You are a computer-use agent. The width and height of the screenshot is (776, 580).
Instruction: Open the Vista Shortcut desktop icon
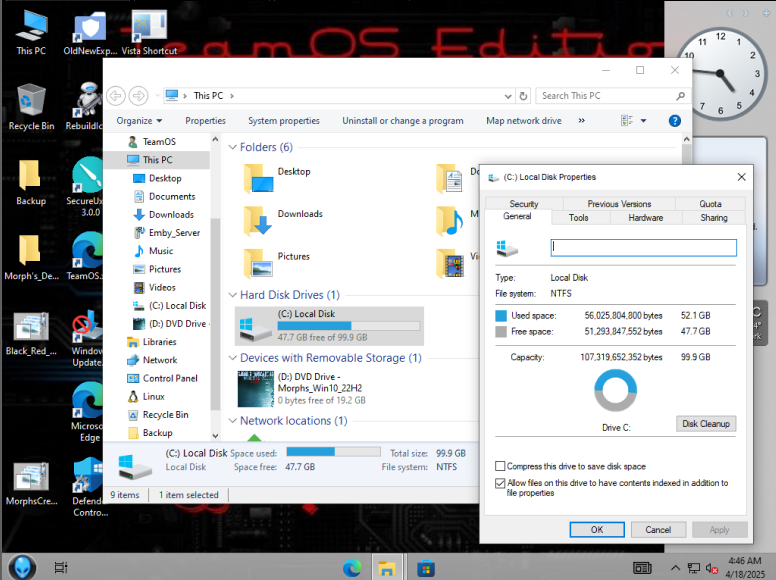[149, 33]
